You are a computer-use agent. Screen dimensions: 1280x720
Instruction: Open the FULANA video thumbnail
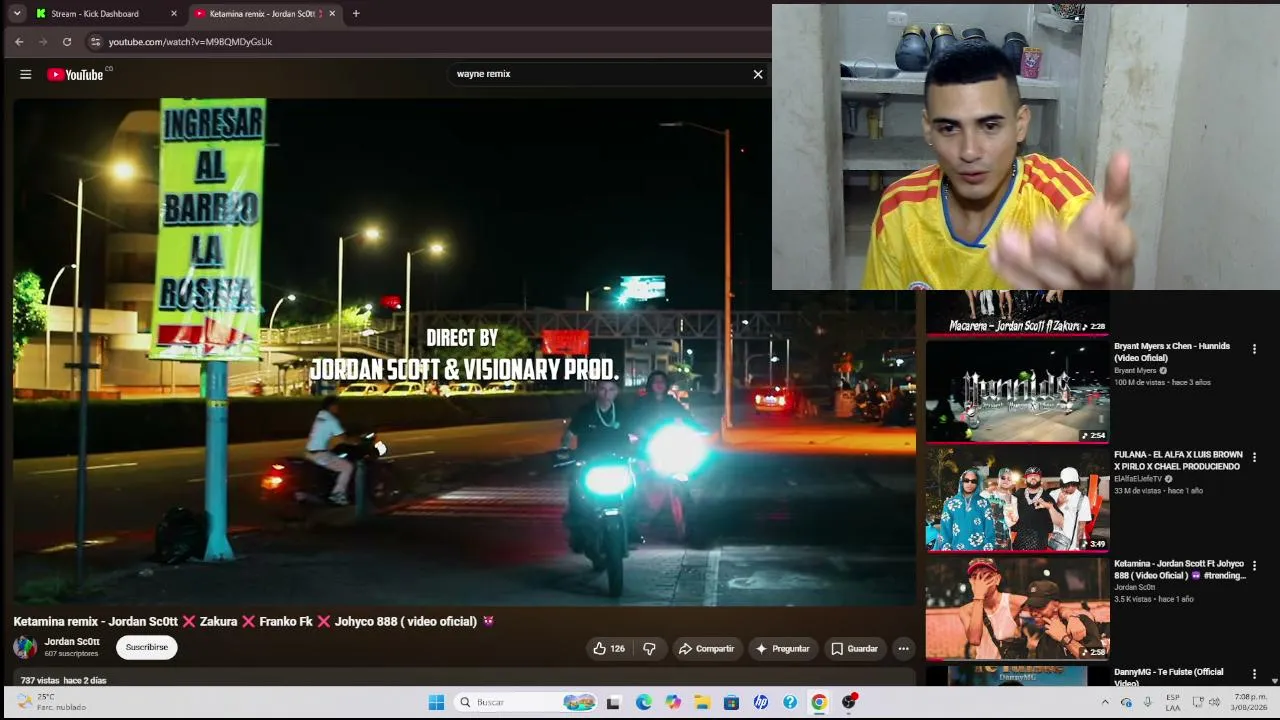point(1017,500)
